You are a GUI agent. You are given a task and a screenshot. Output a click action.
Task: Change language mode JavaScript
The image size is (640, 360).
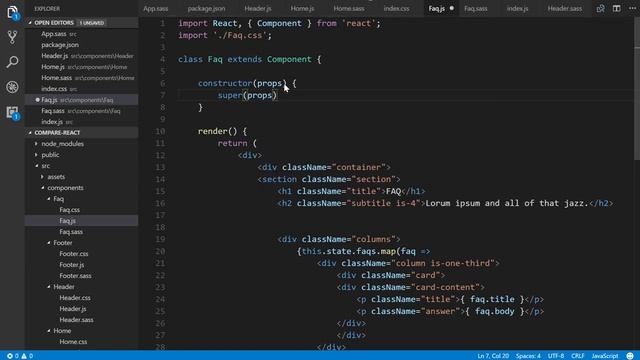605,356
